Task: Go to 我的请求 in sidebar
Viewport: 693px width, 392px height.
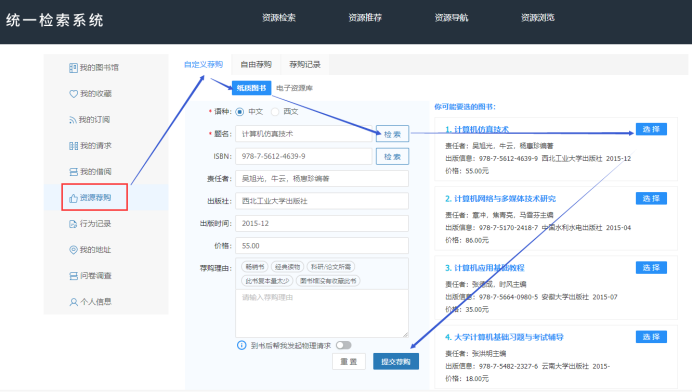Action: click(x=91, y=146)
